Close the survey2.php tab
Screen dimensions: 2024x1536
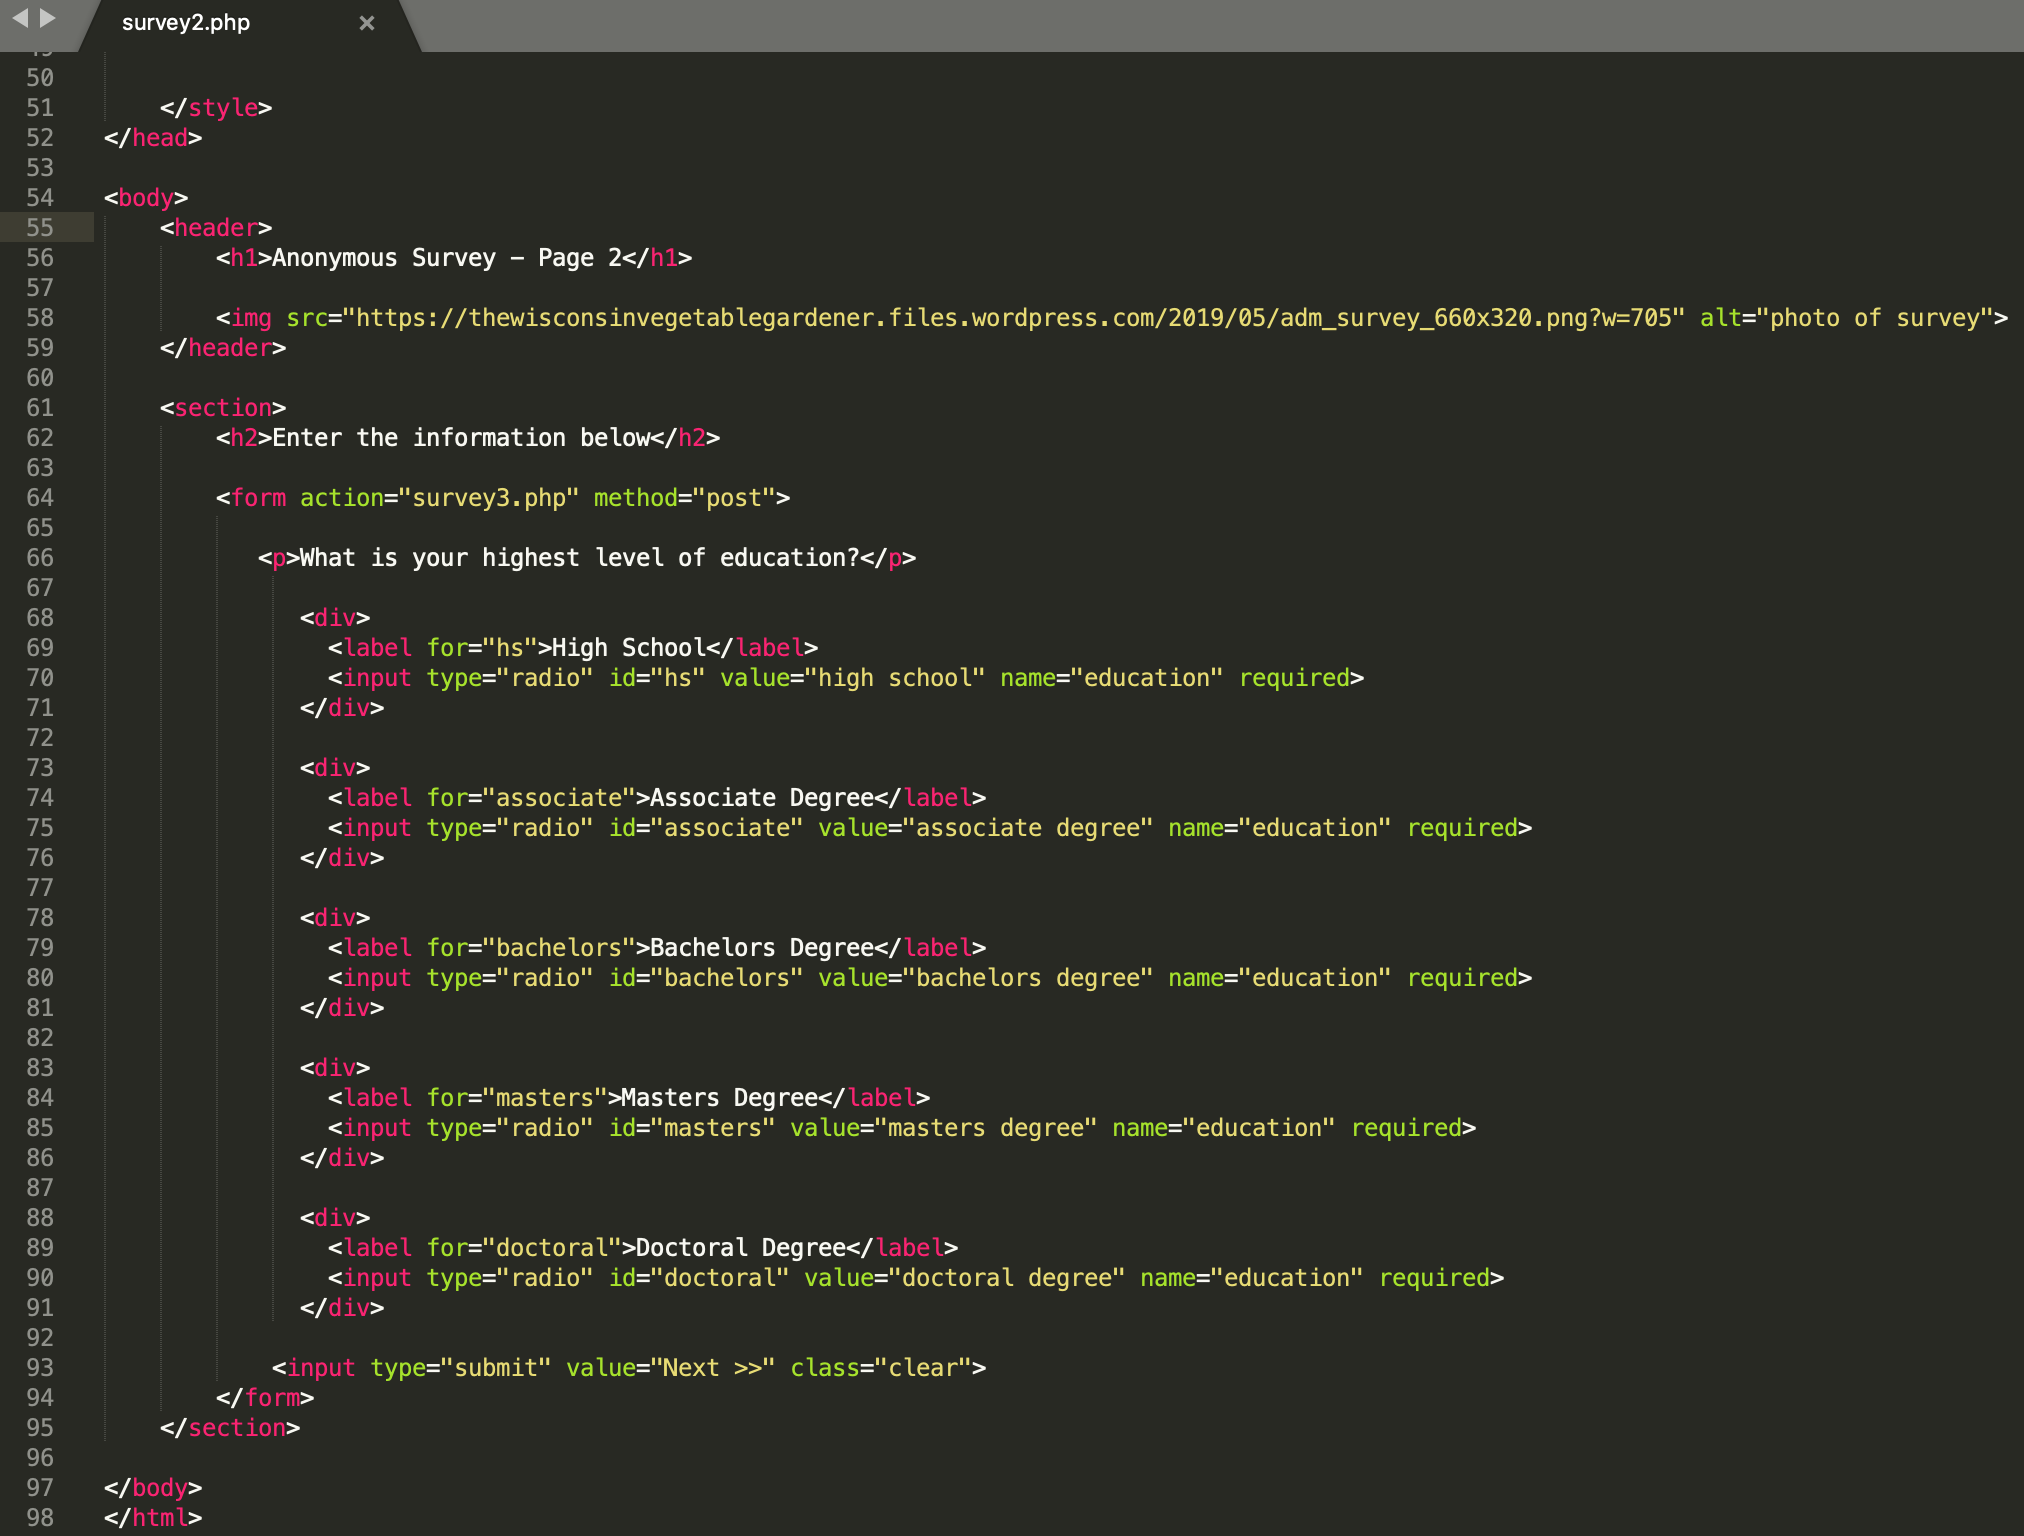click(x=367, y=23)
